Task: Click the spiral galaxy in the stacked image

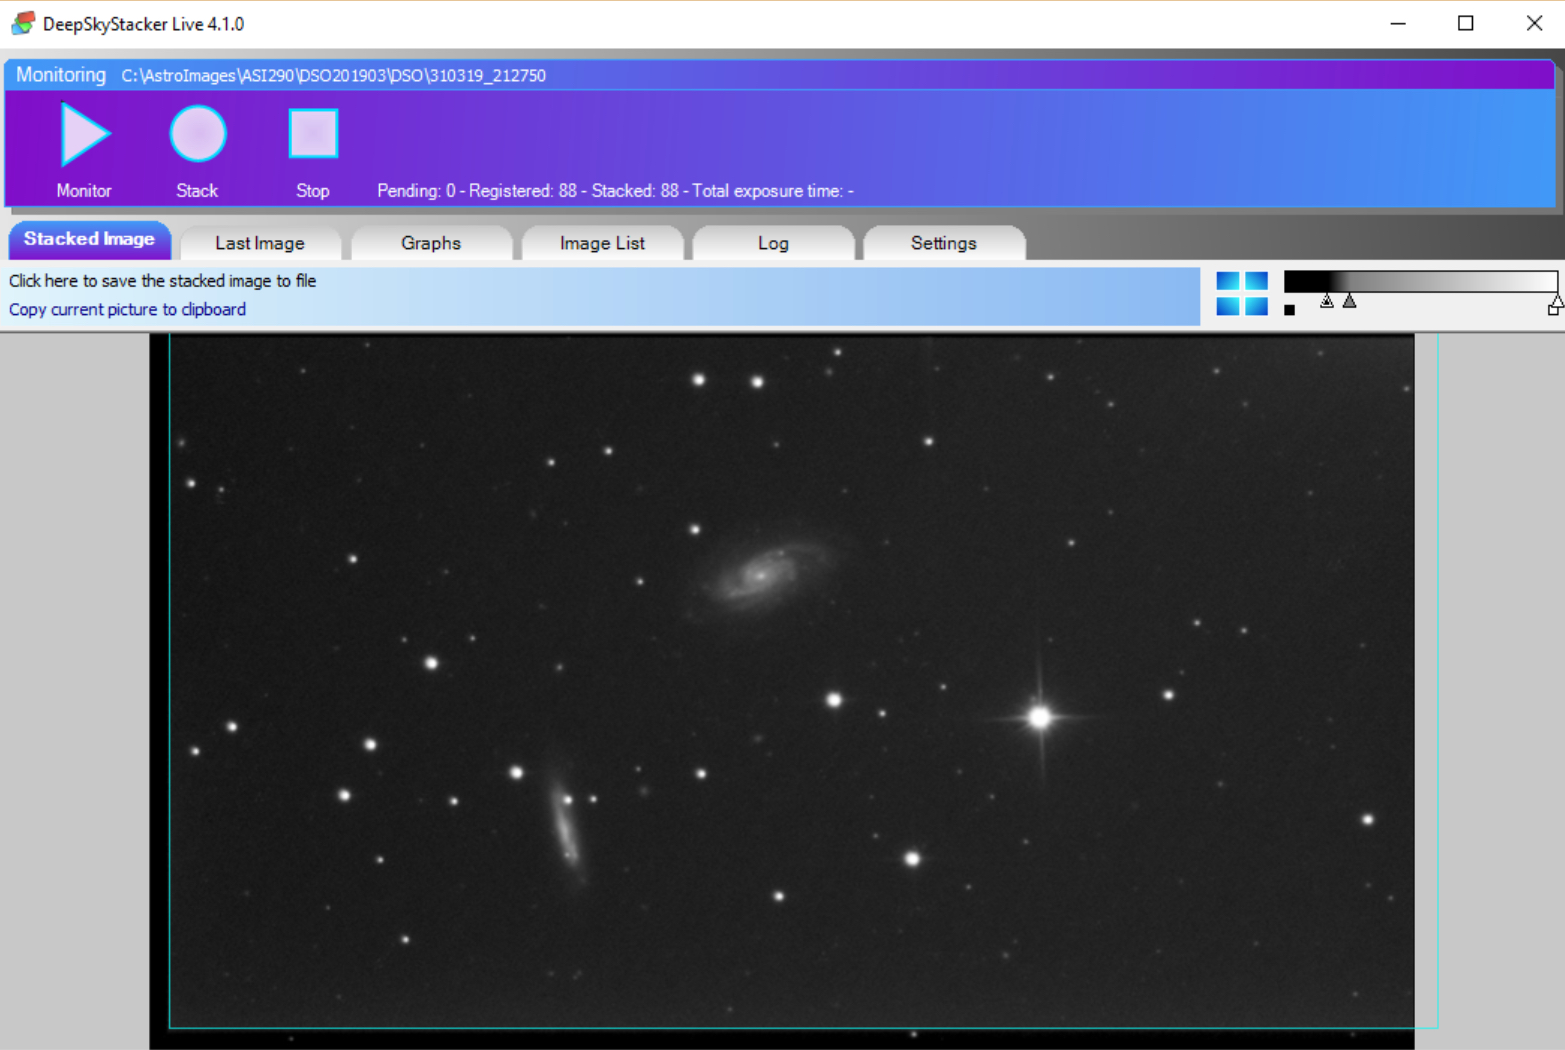Action: tap(762, 574)
